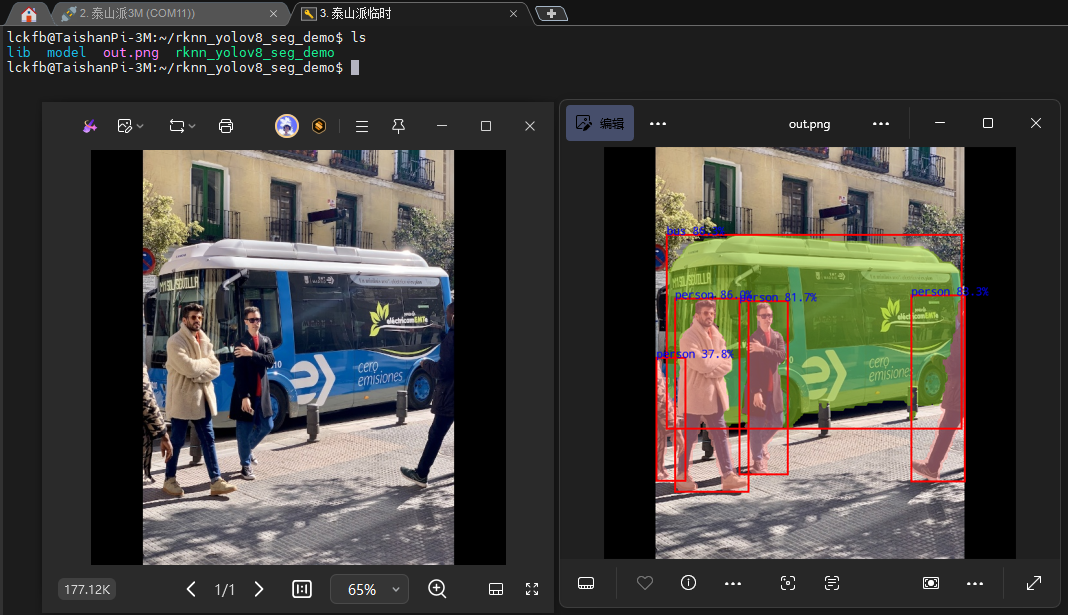Screen dimensions: 1068x615
Task: Open the rightmost more options in Photos bottom bar
Action: coord(975,584)
